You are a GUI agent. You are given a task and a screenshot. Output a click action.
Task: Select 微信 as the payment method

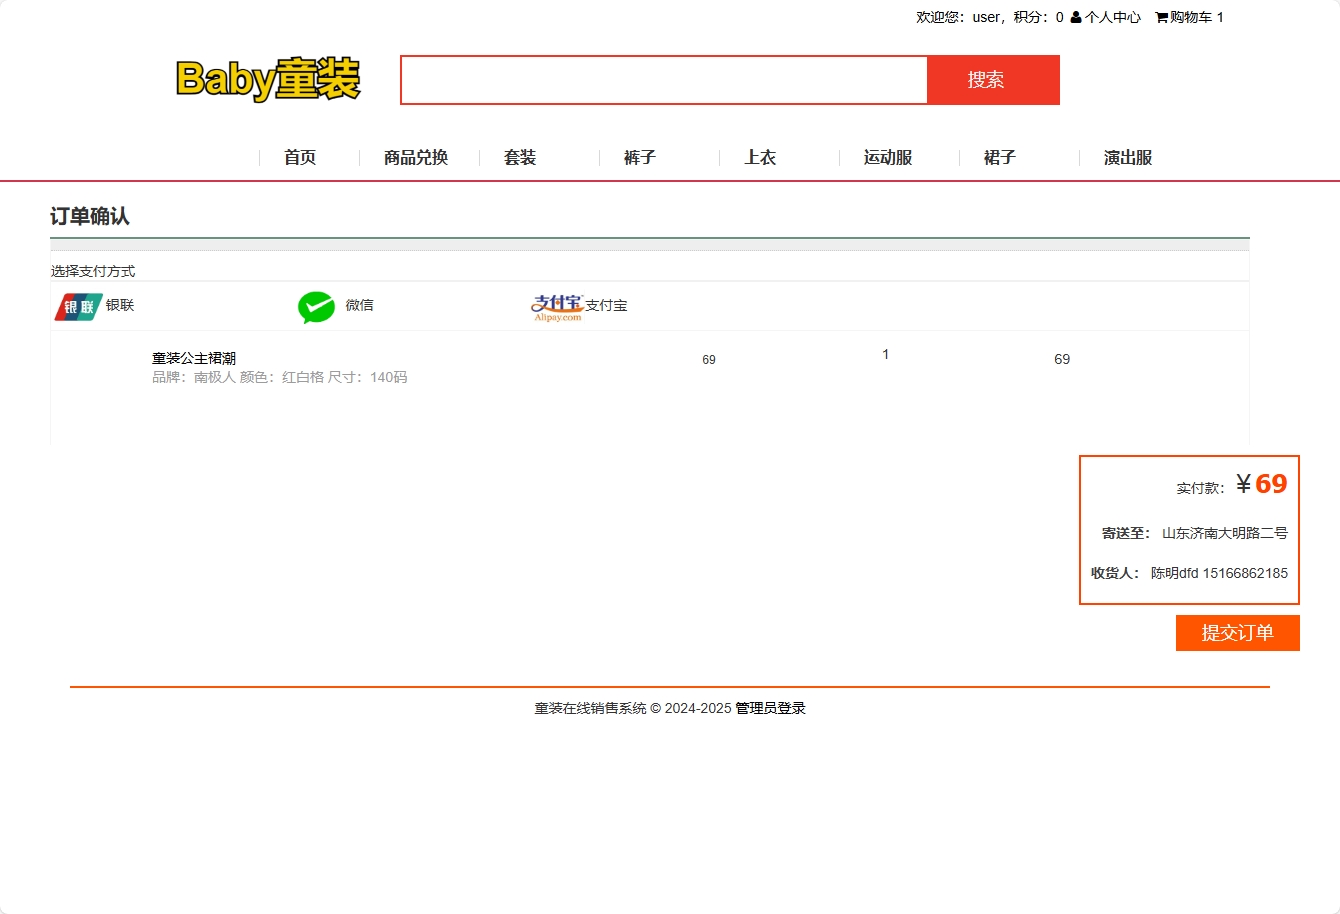[360, 306]
